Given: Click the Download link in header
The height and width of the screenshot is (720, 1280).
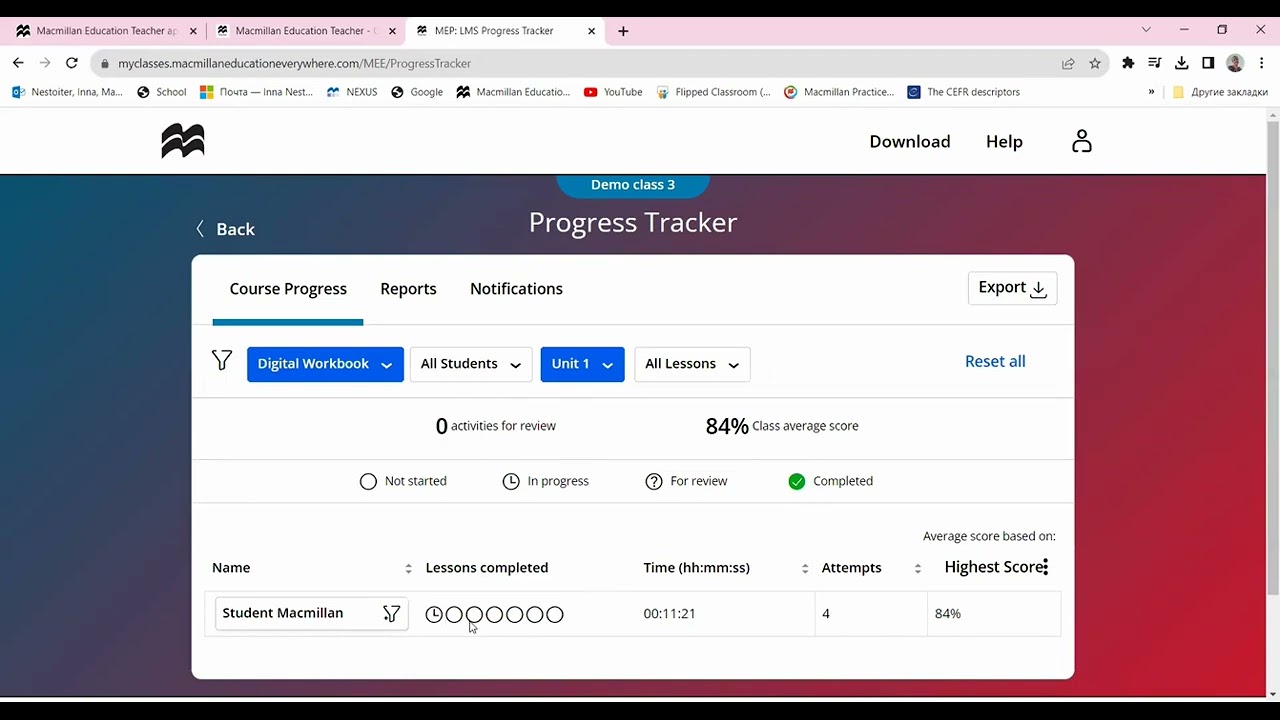Looking at the screenshot, I should tap(910, 142).
